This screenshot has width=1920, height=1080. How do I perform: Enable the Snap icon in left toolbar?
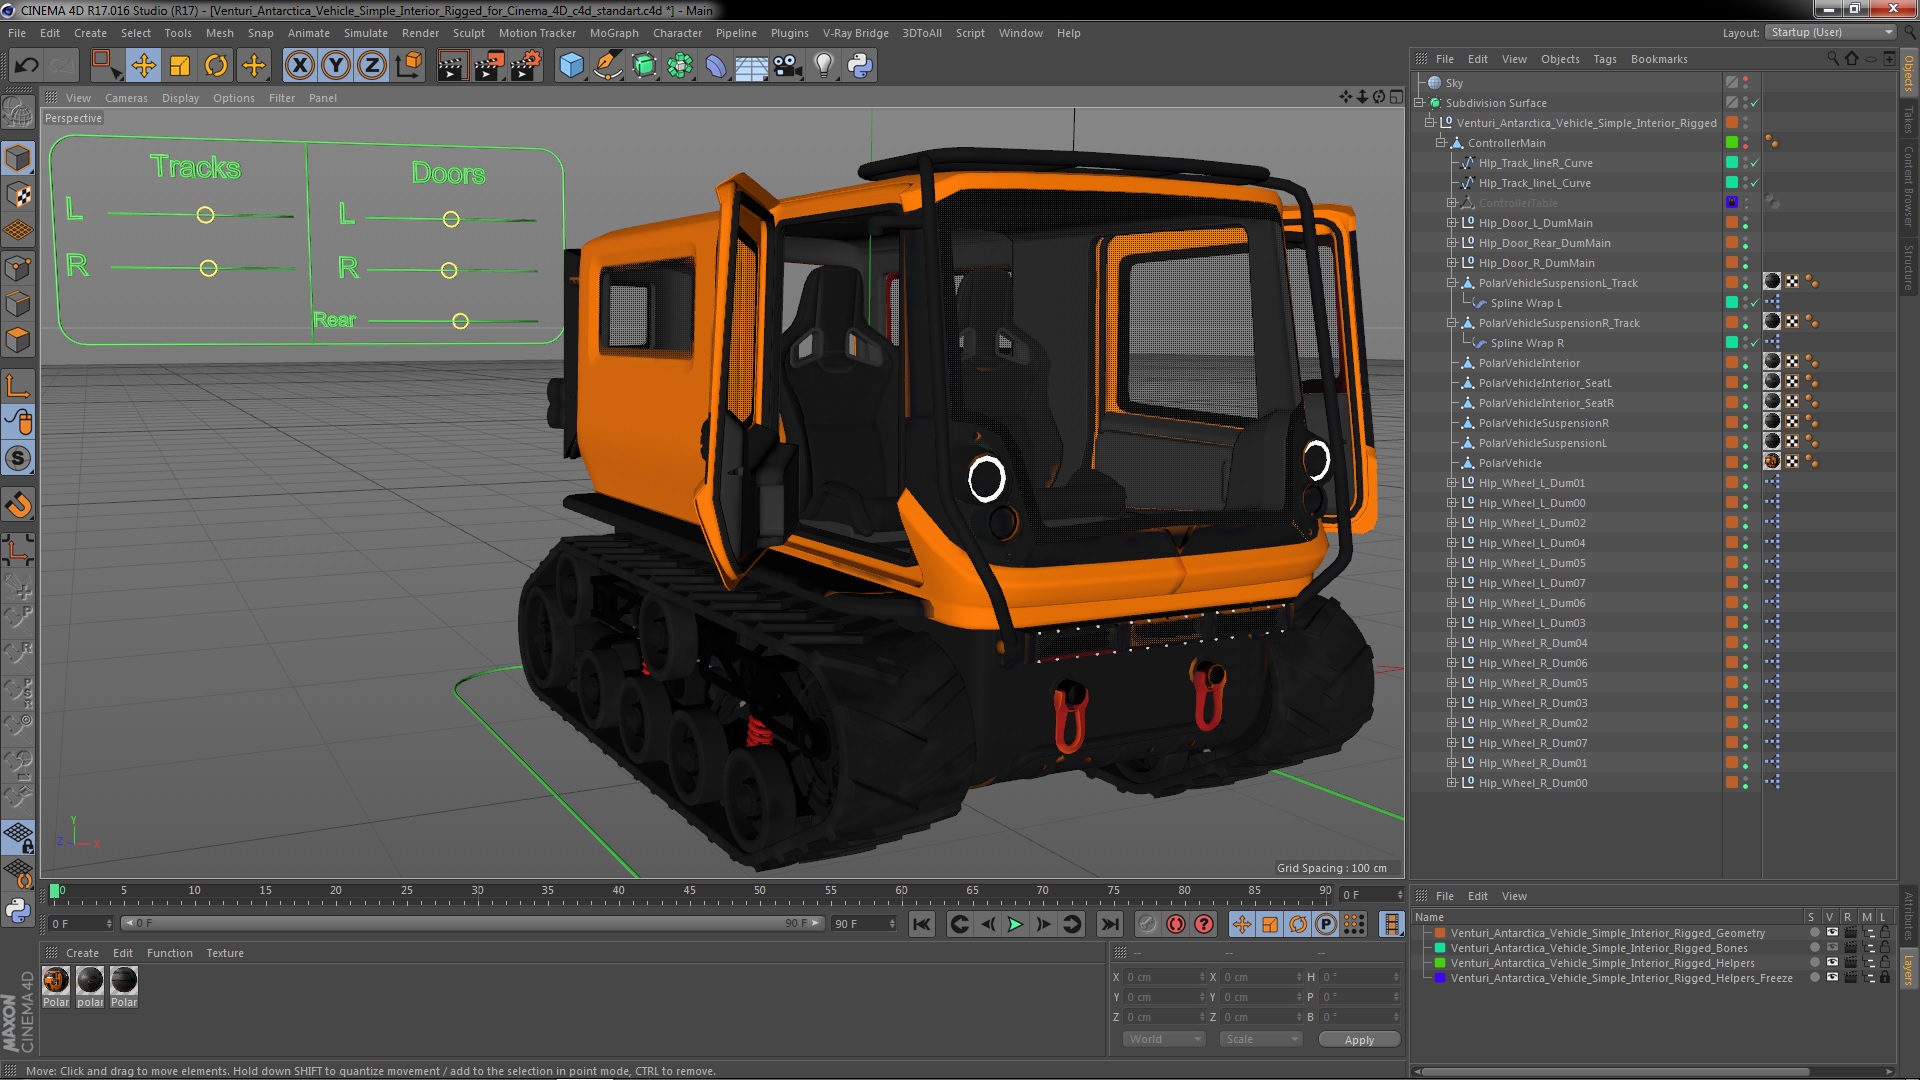click(x=18, y=459)
